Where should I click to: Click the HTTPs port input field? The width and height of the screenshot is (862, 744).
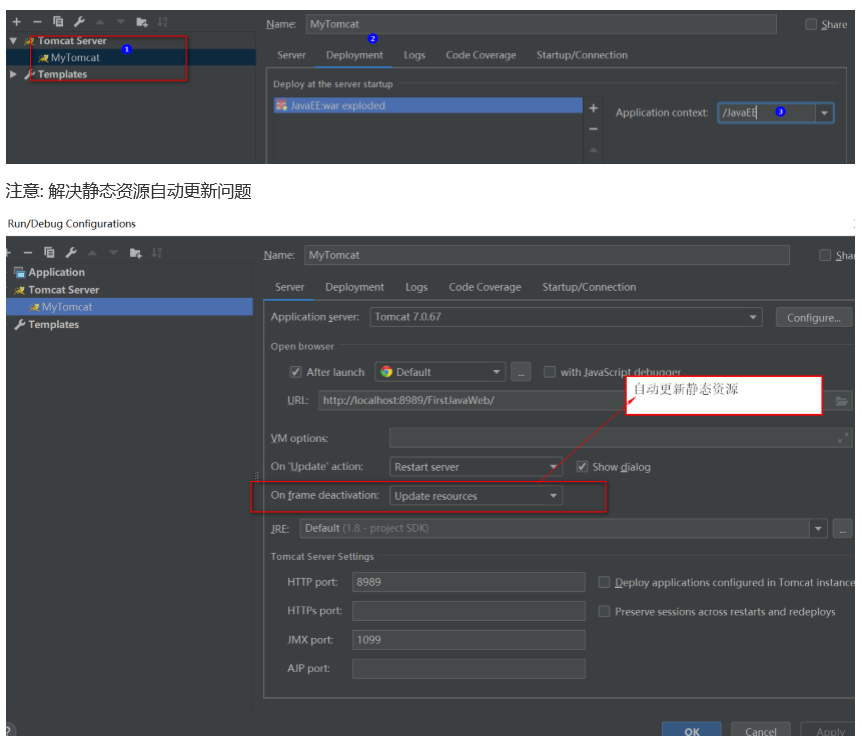(468, 611)
